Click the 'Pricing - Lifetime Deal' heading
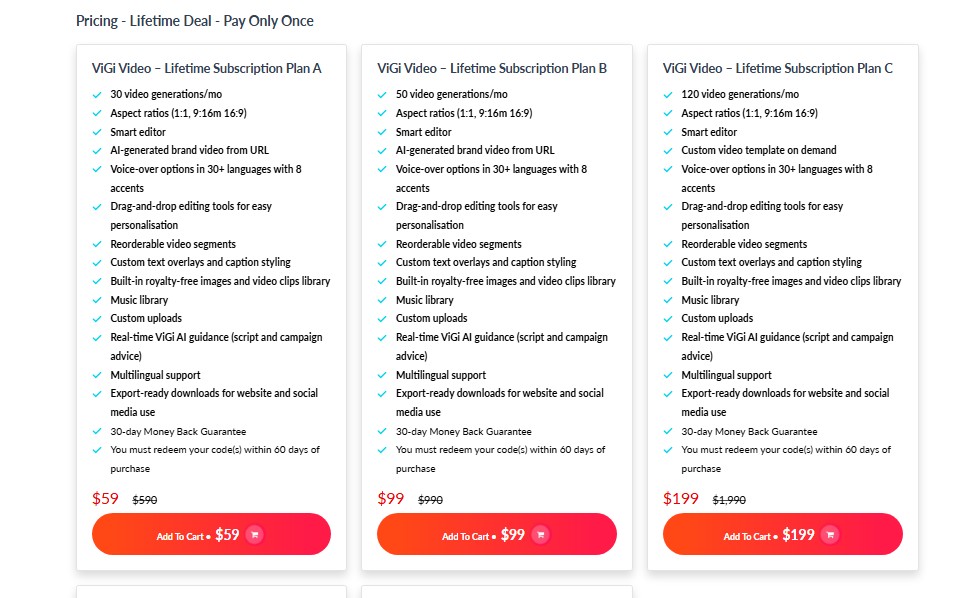The image size is (963, 598). coord(194,20)
